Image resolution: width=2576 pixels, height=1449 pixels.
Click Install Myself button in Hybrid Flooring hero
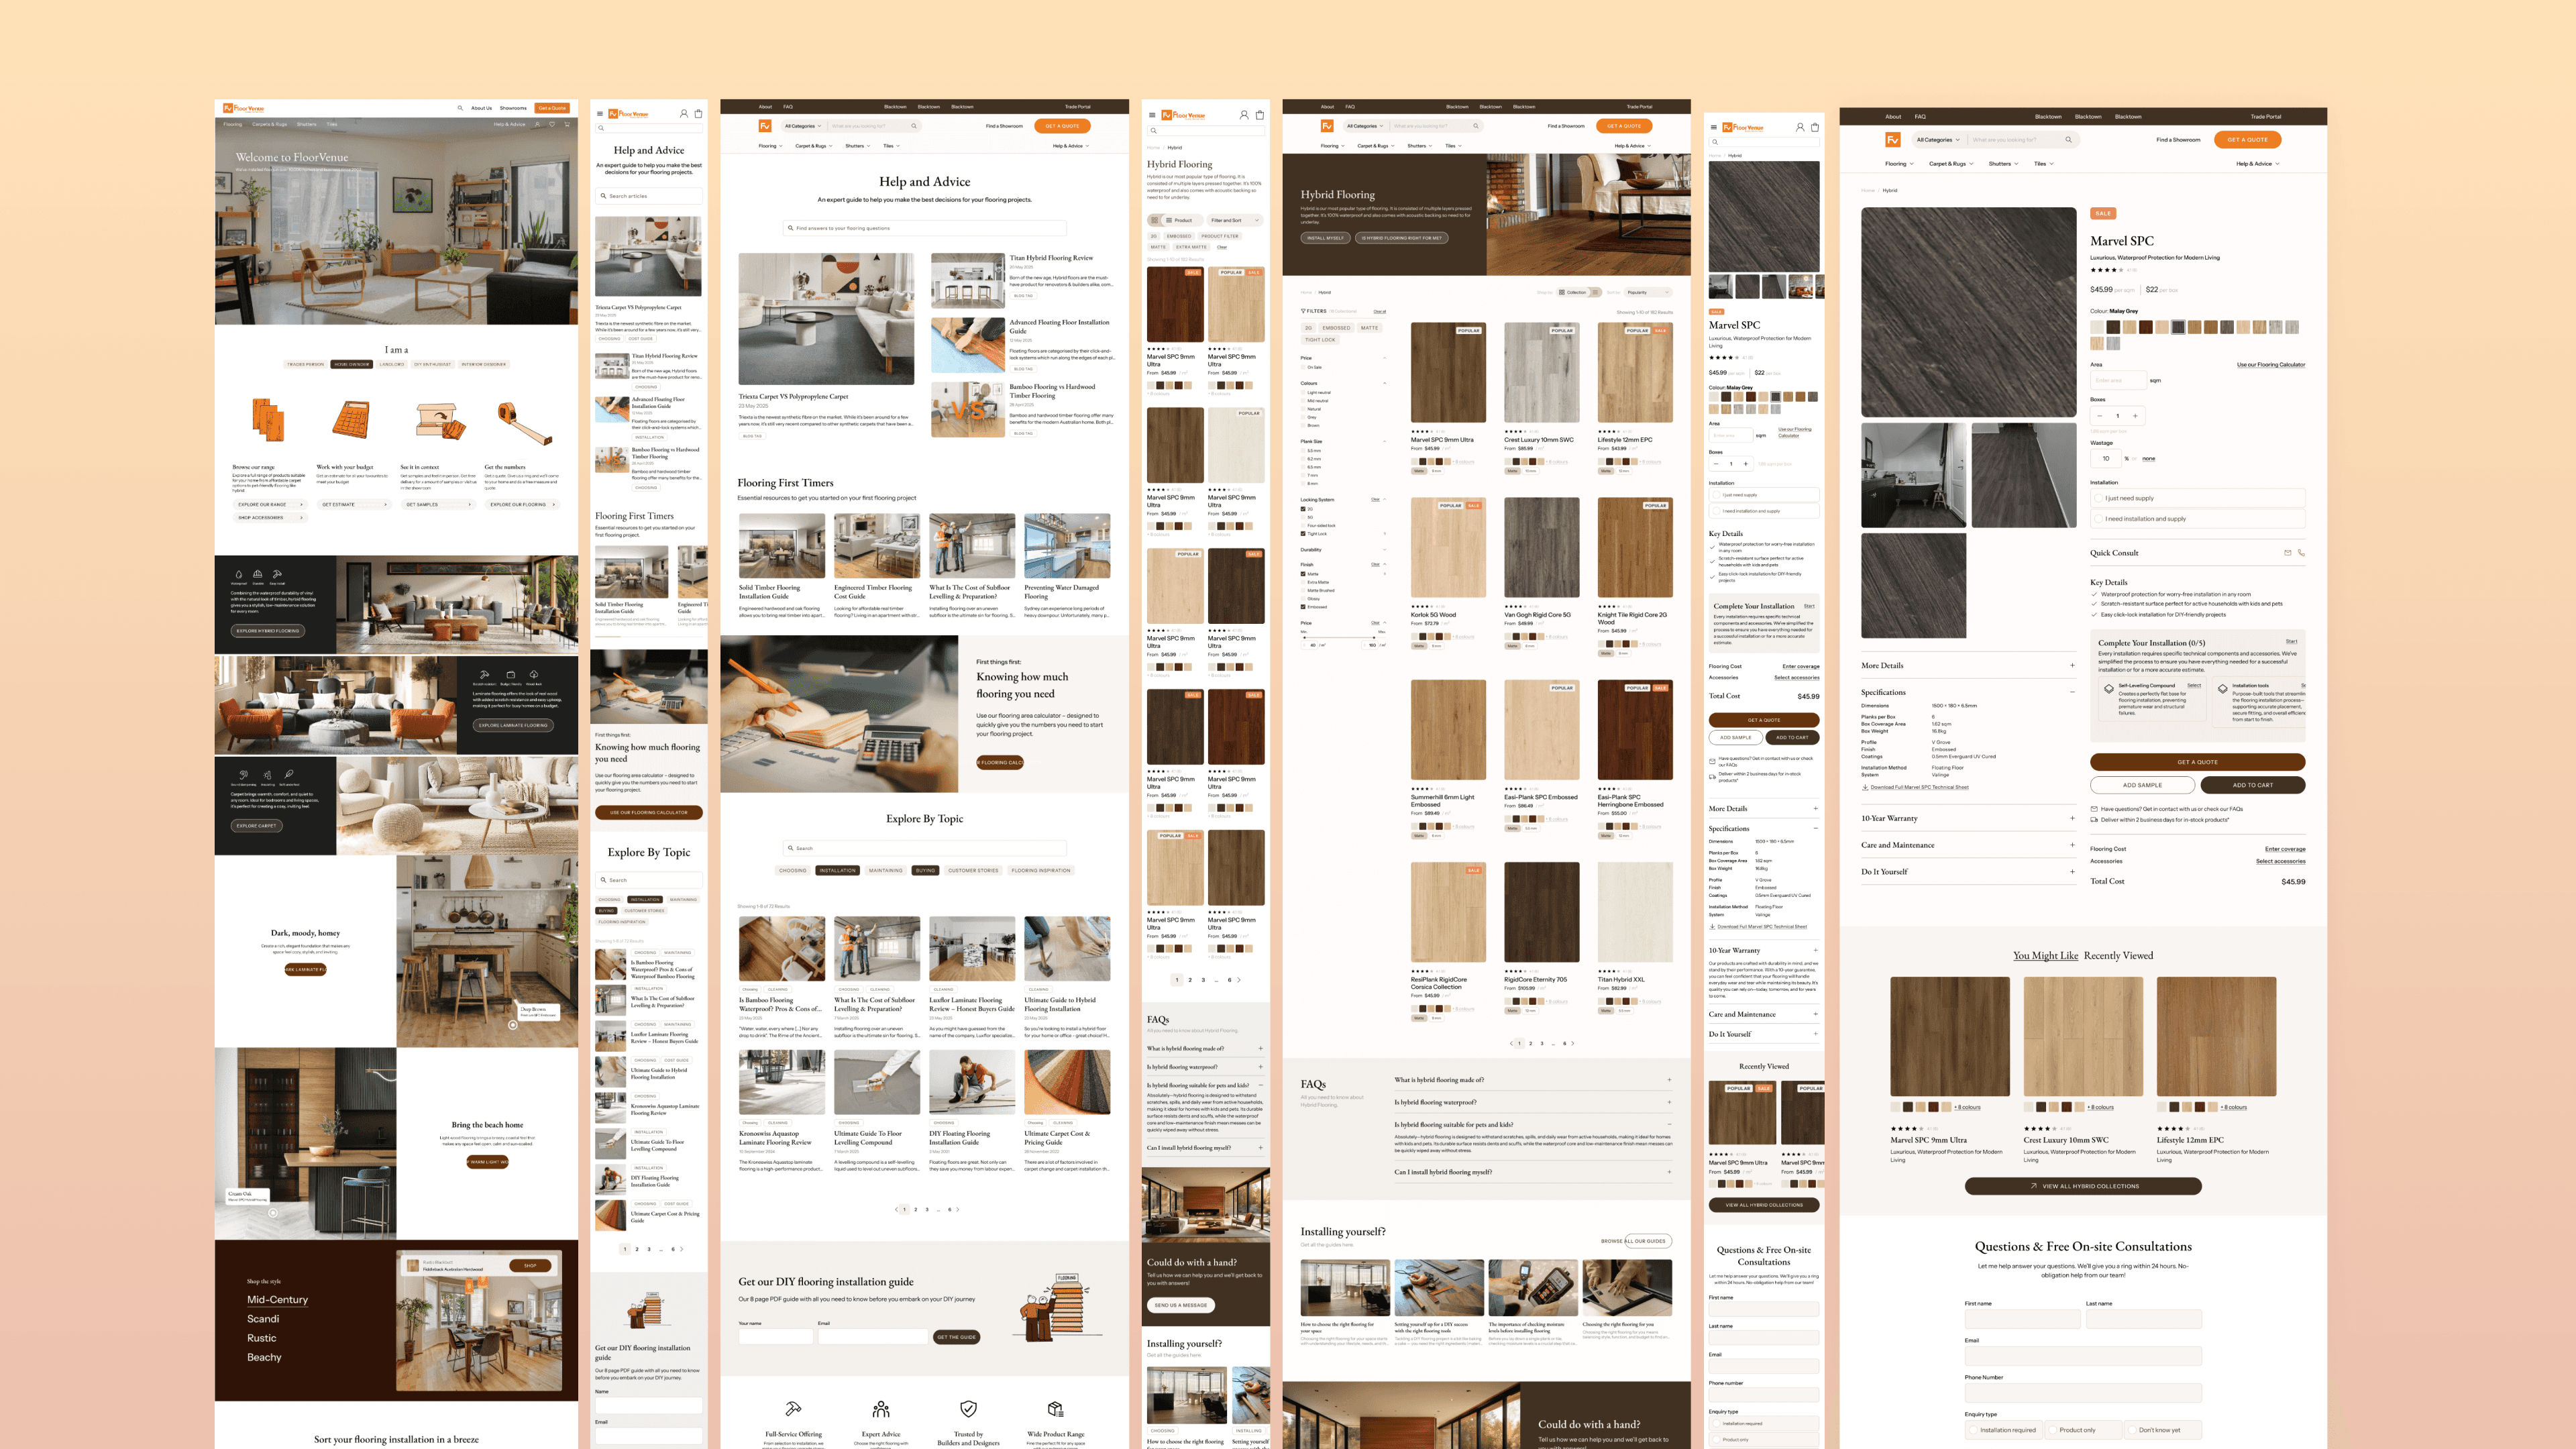point(1325,238)
